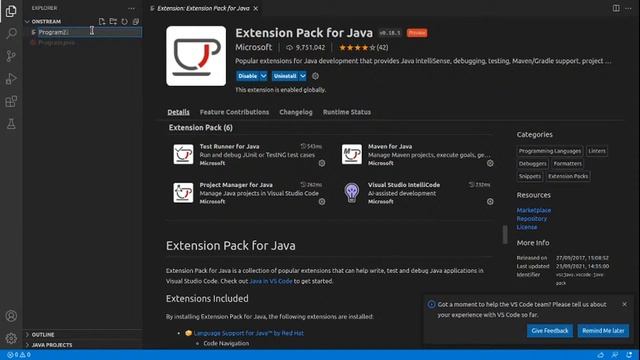This screenshot has height=360, width=640.
Task: Open Explorer views and more actions menu
Action: coord(131,8)
